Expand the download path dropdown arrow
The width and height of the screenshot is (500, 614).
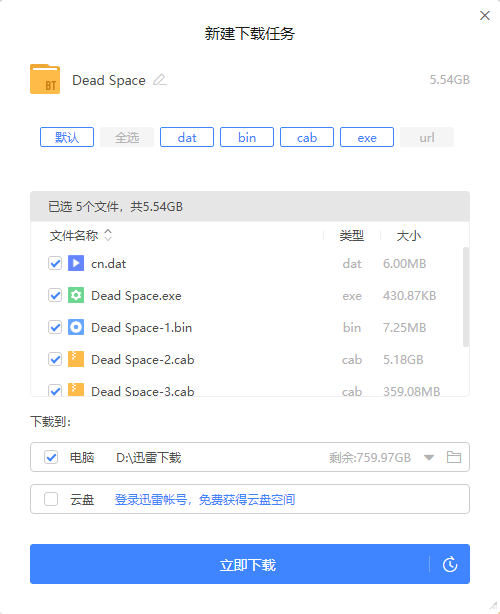coord(429,457)
